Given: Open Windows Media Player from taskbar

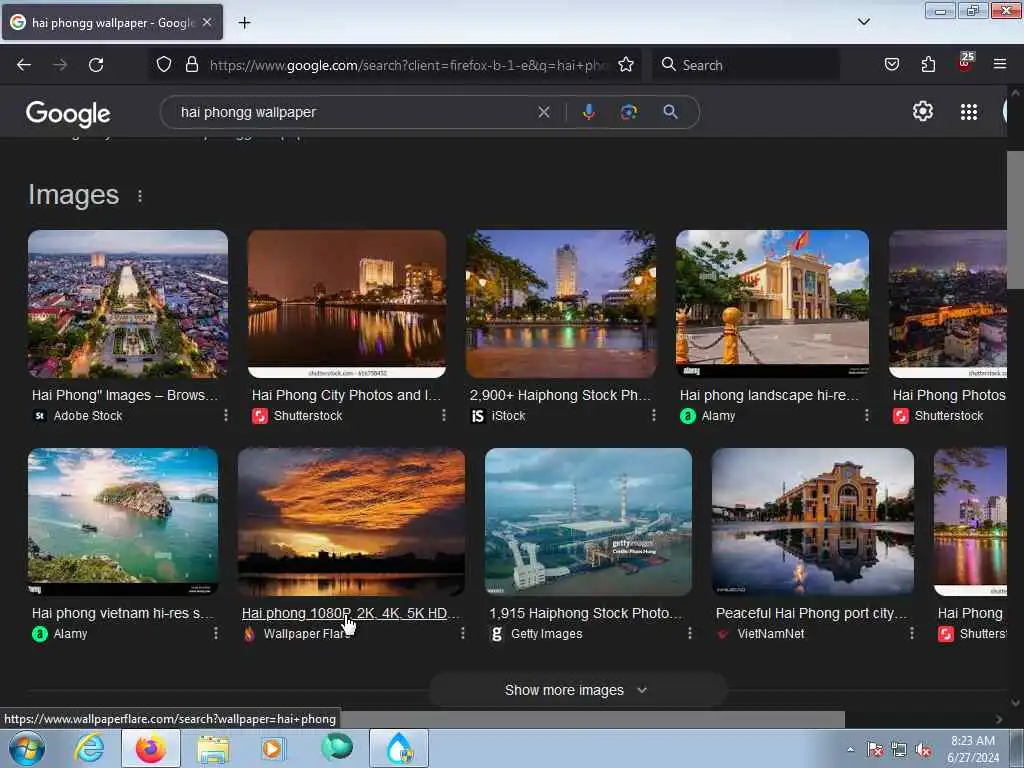Looking at the screenshot, I should click(272, 748).
